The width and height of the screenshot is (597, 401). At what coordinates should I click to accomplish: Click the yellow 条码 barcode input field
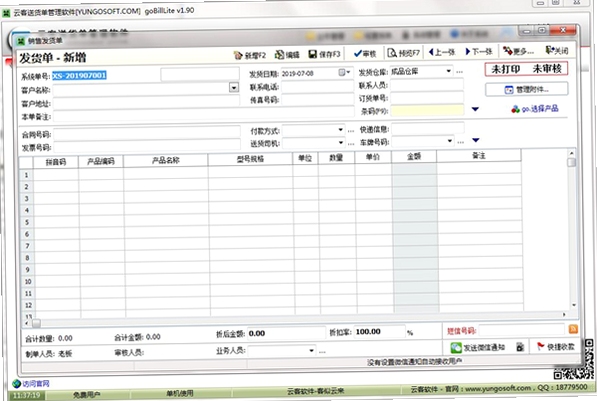427,110
